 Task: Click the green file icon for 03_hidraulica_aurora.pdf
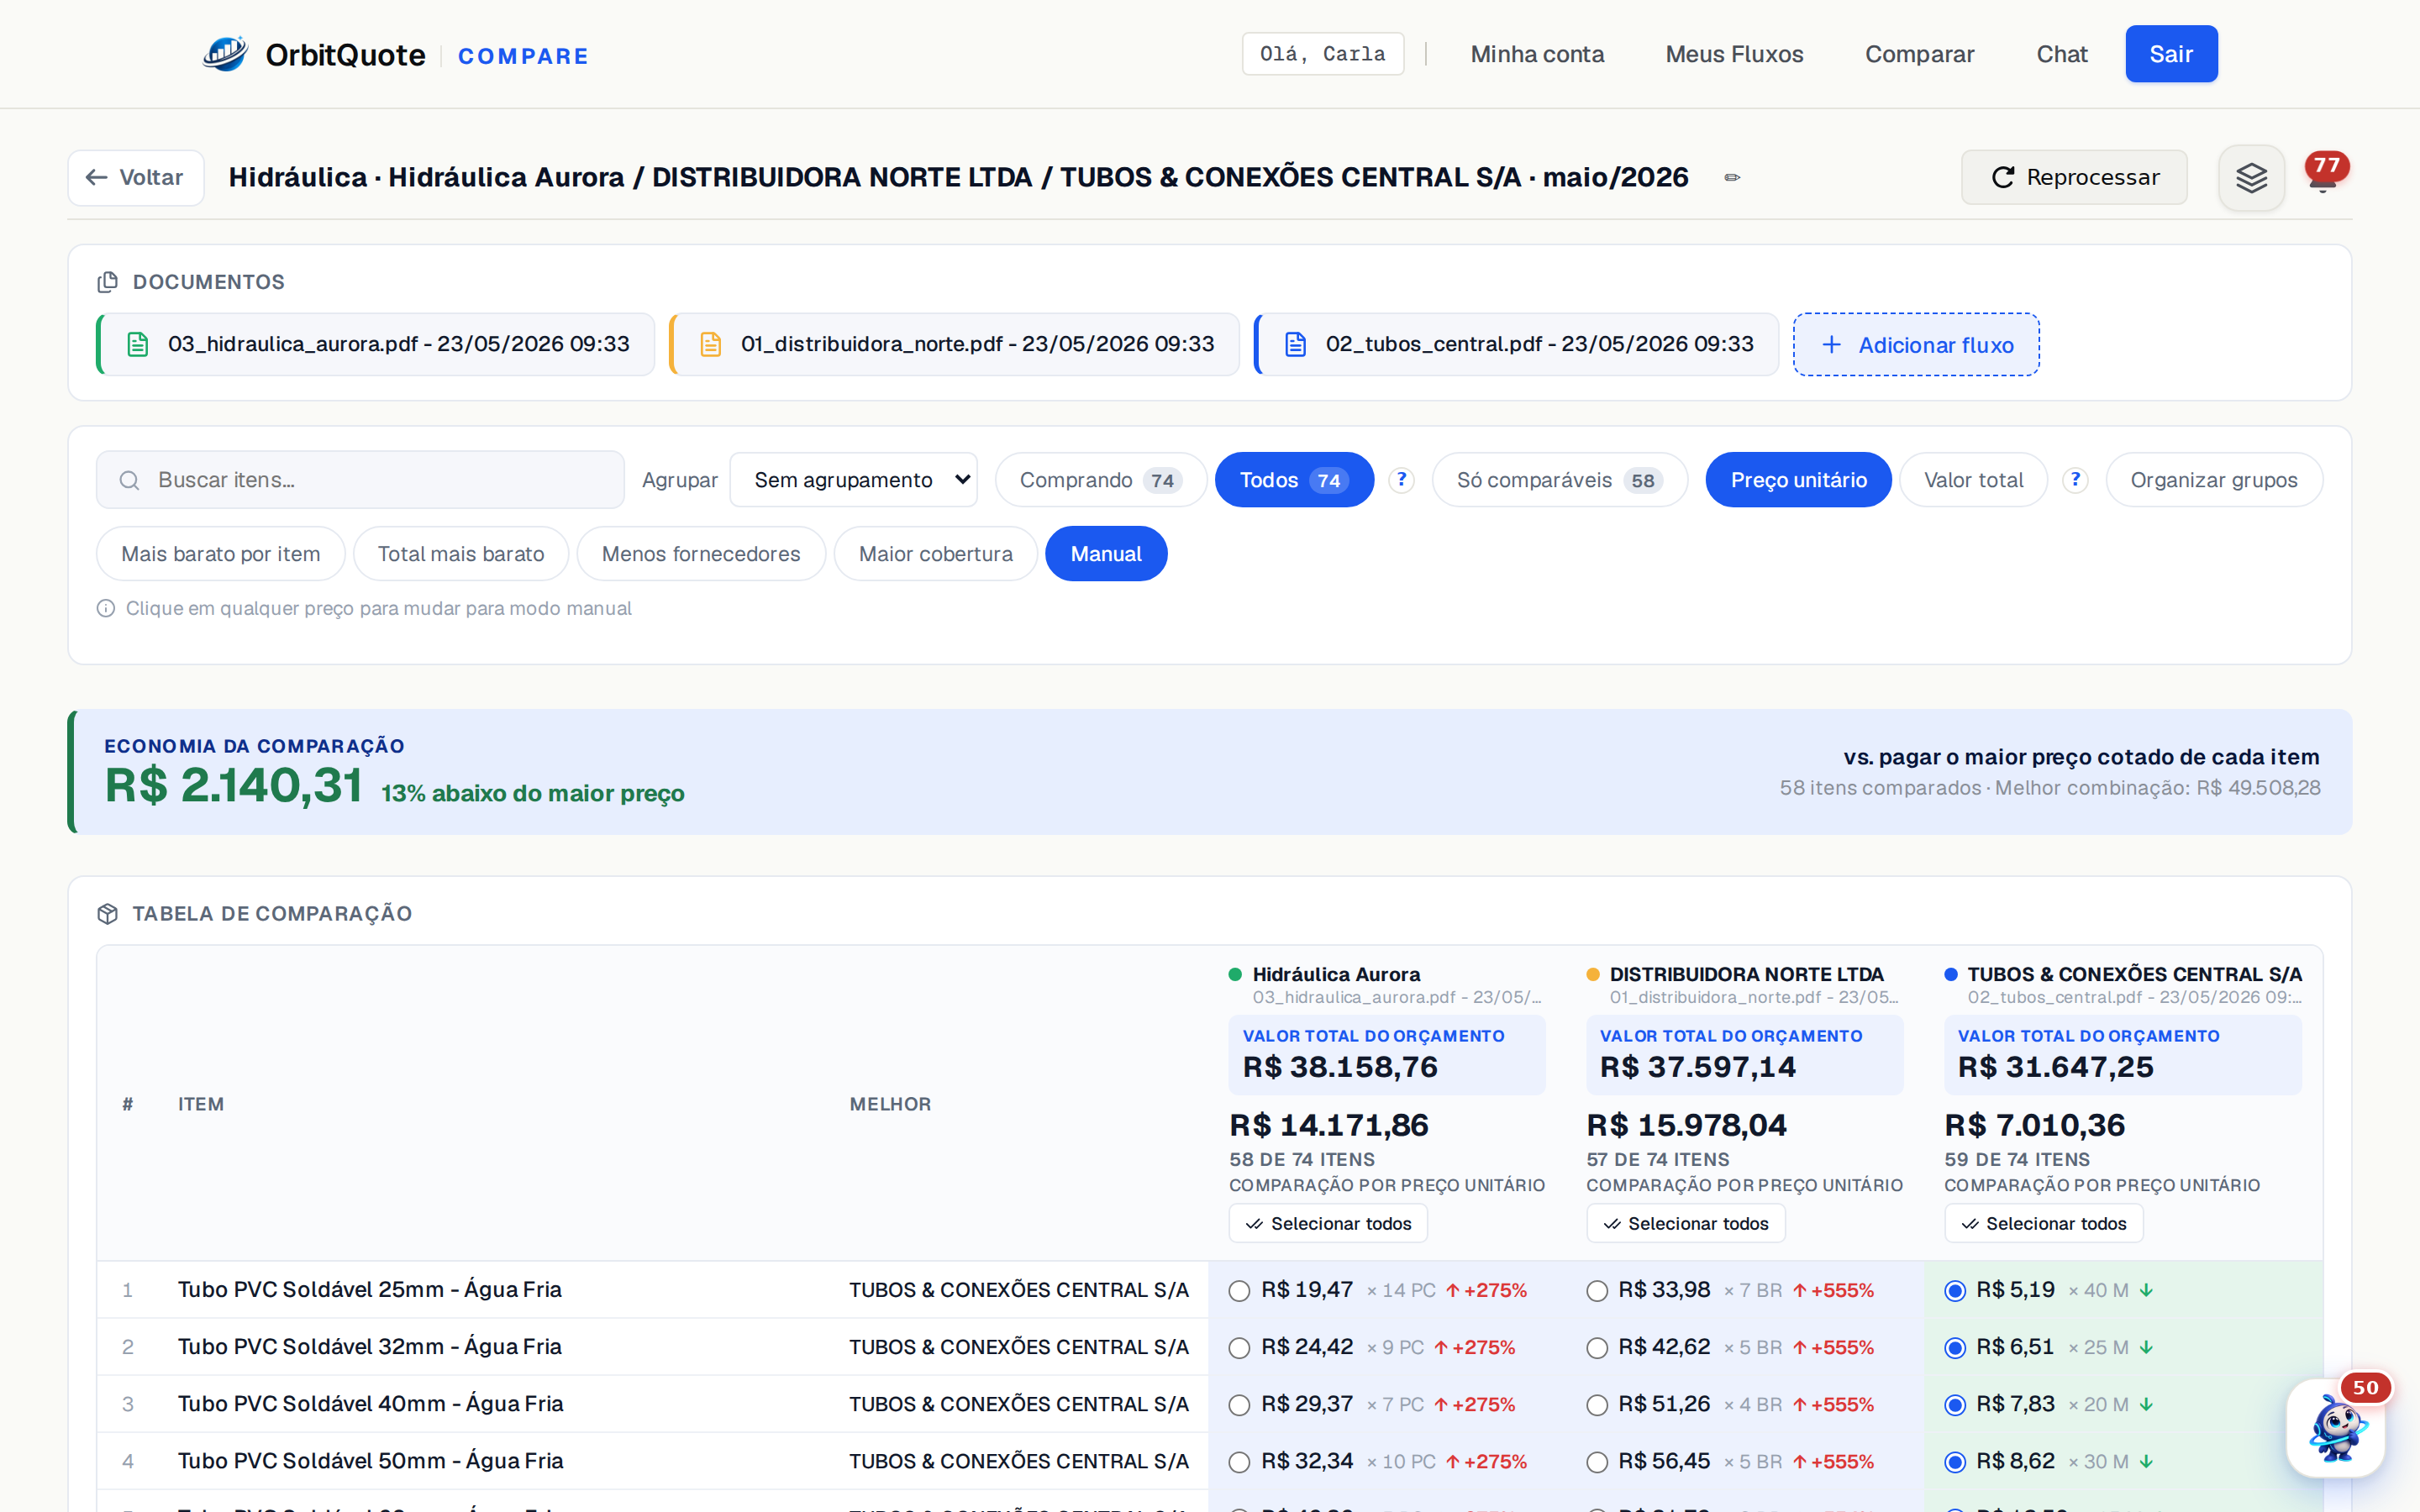point(138,345)
